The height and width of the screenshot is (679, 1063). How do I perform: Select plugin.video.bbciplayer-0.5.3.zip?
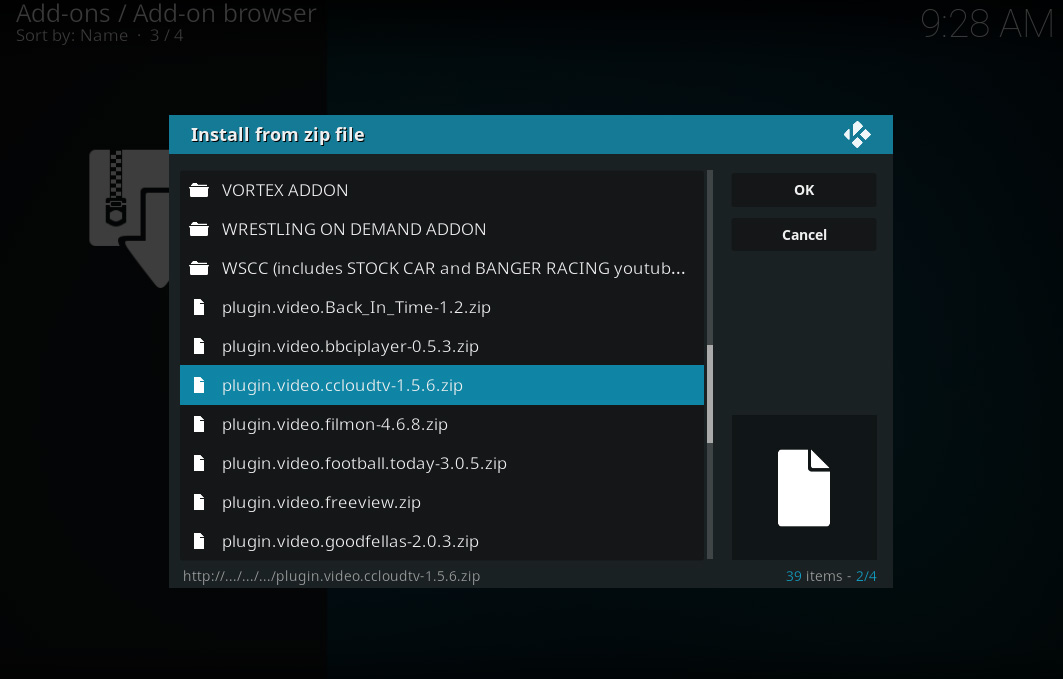442,346
